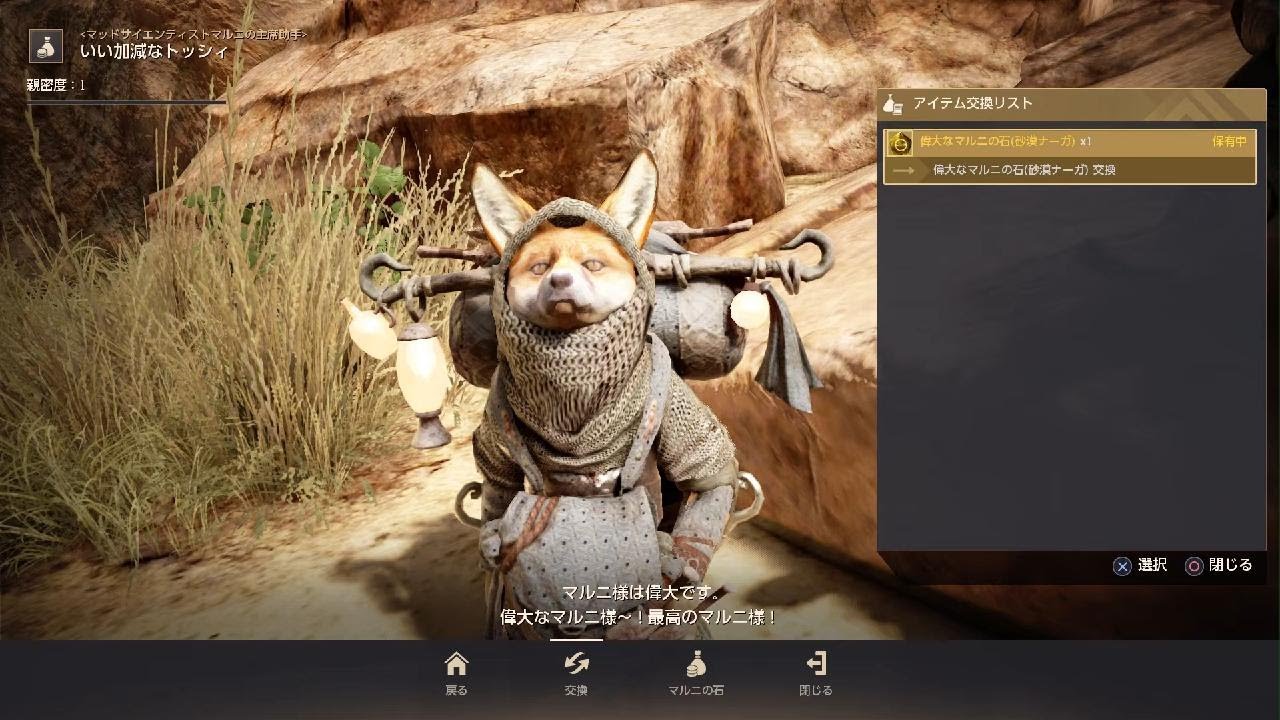Select the 交換 exchange arrows icon
Viewport: 1280px width, 720px height.
[576, 664]
